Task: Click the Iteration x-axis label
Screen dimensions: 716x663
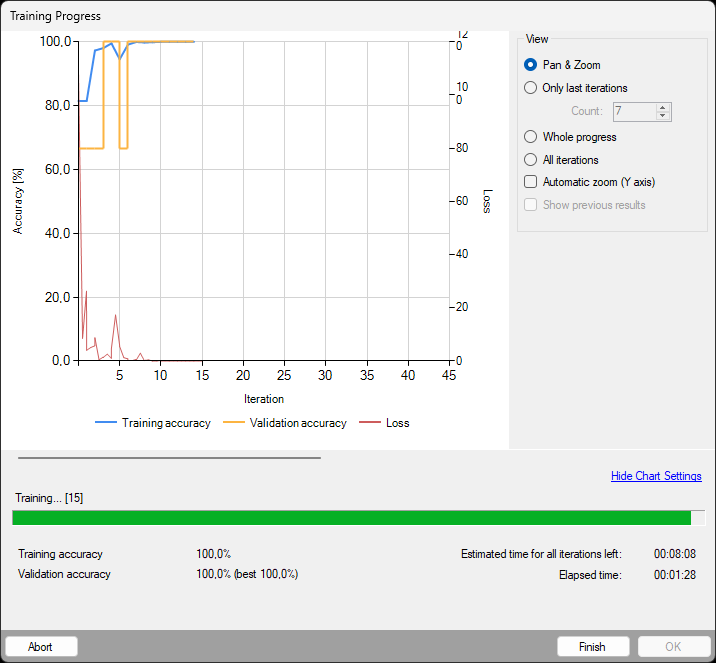Action: coord(263,399)
